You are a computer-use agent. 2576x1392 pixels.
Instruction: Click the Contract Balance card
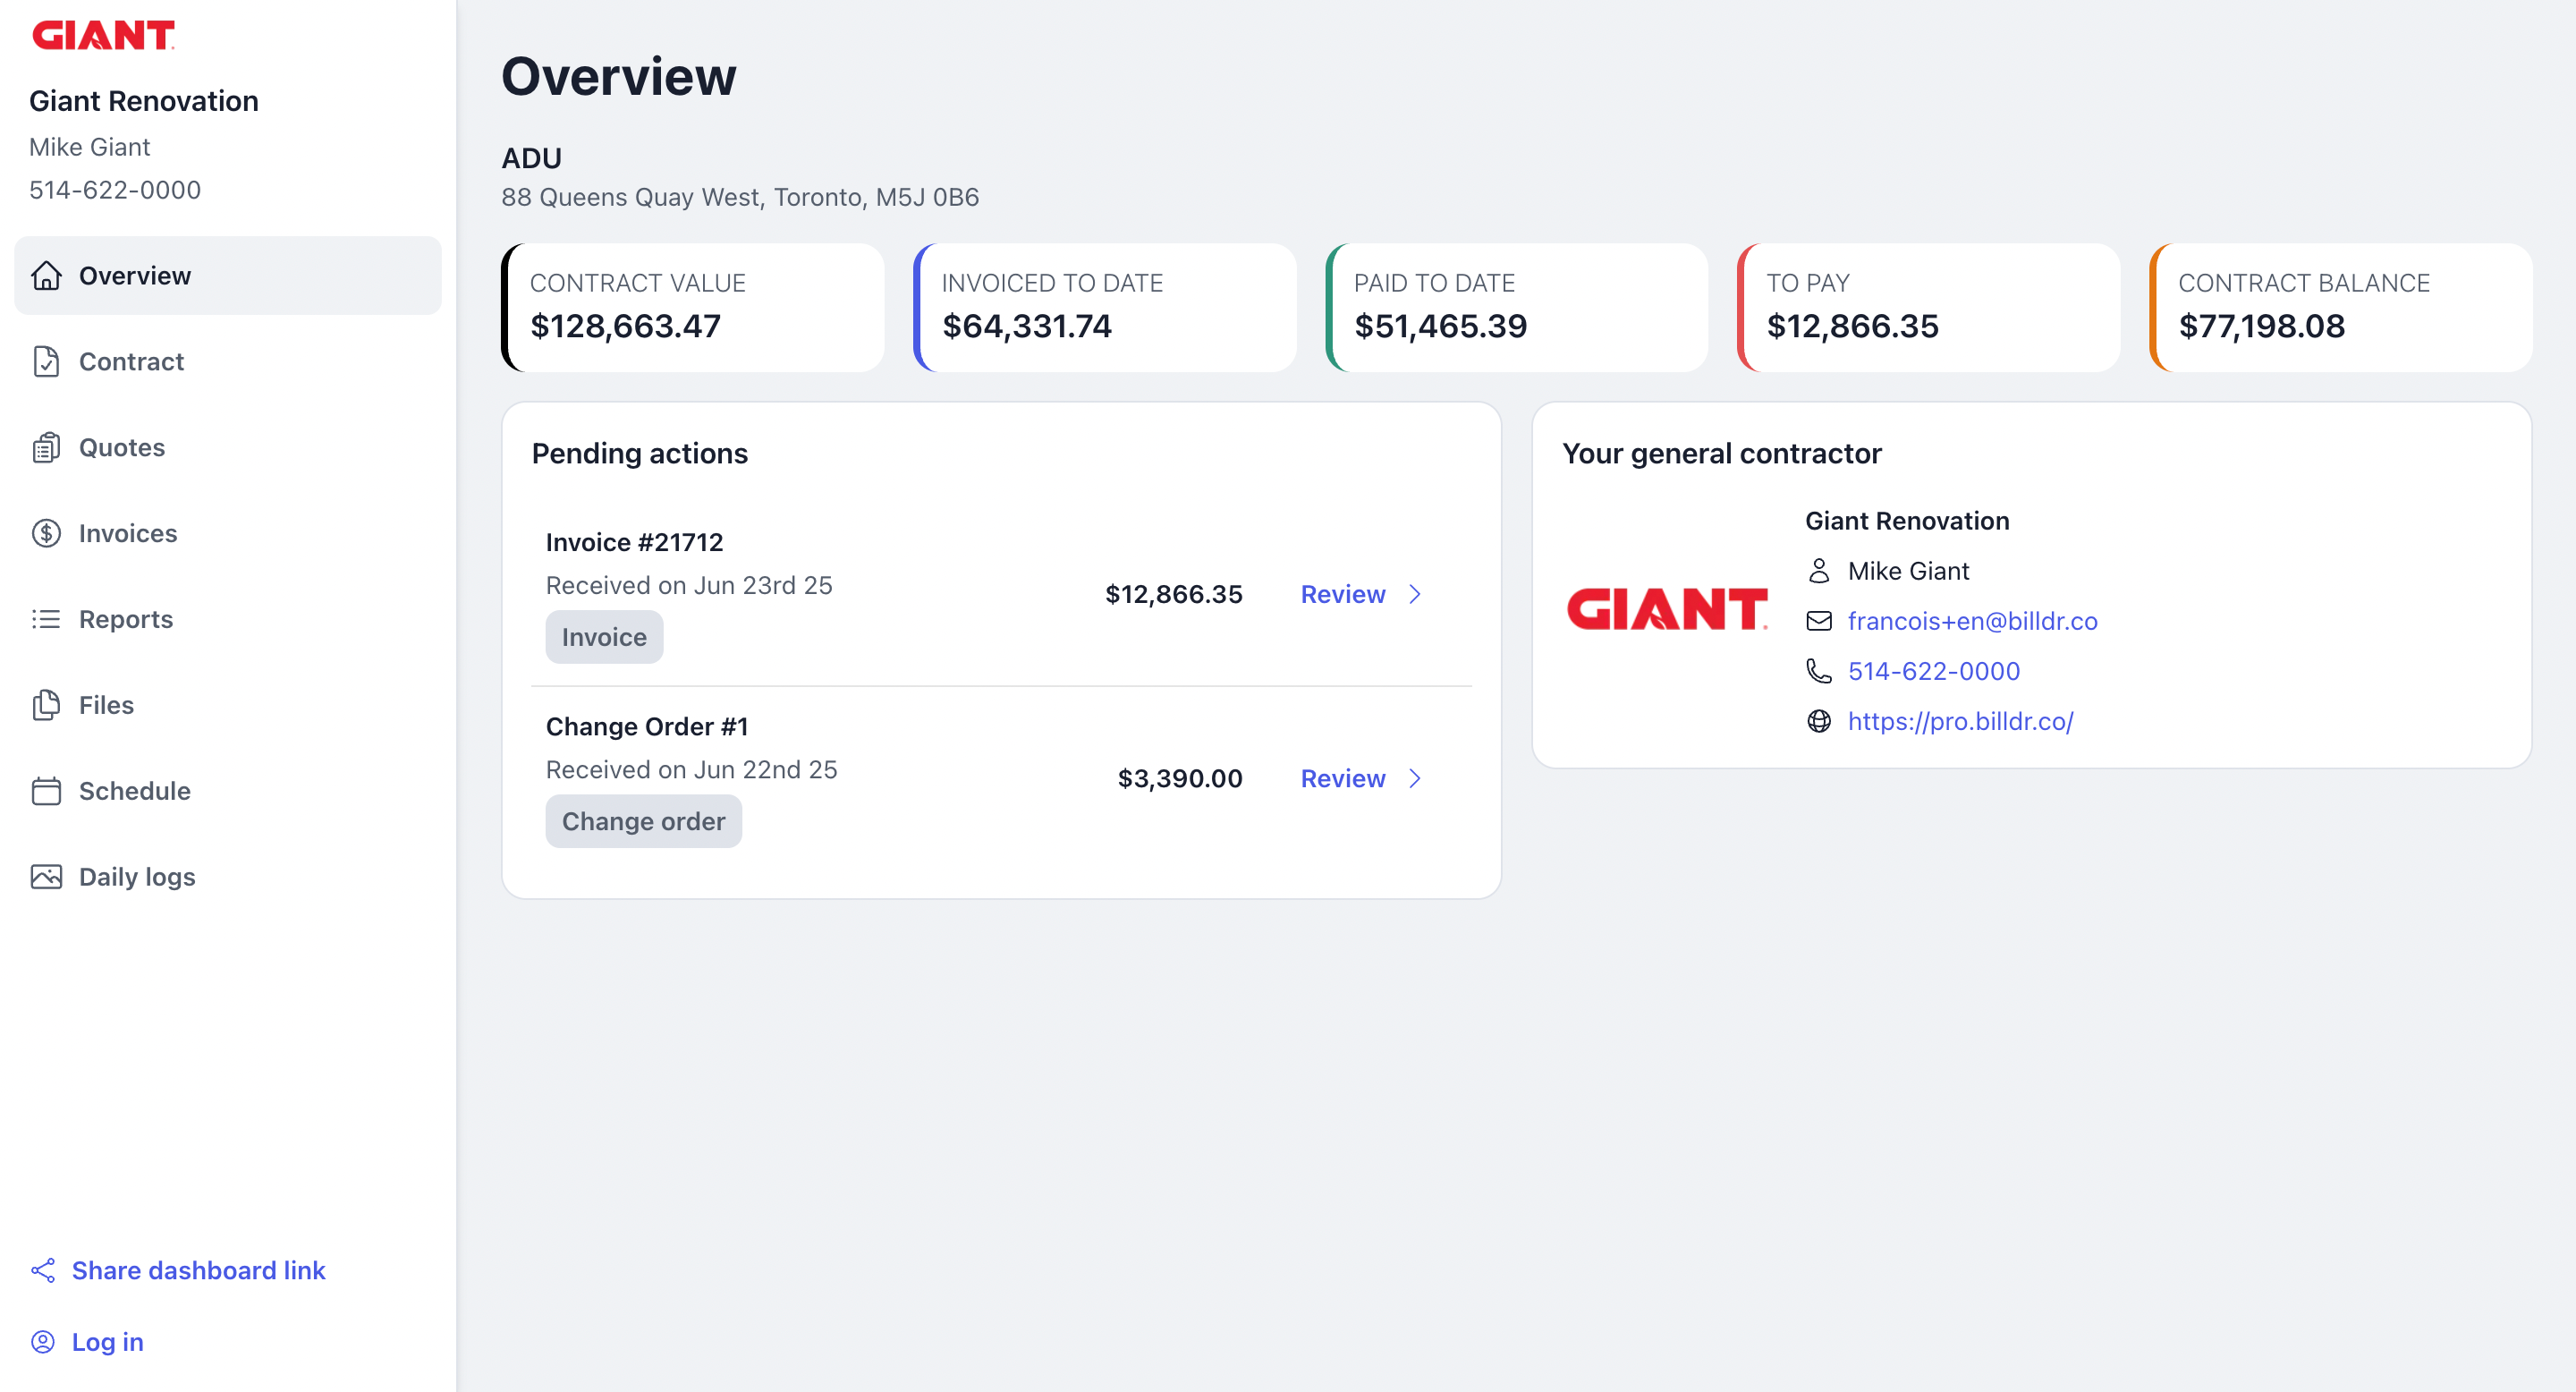[2341, 308]
